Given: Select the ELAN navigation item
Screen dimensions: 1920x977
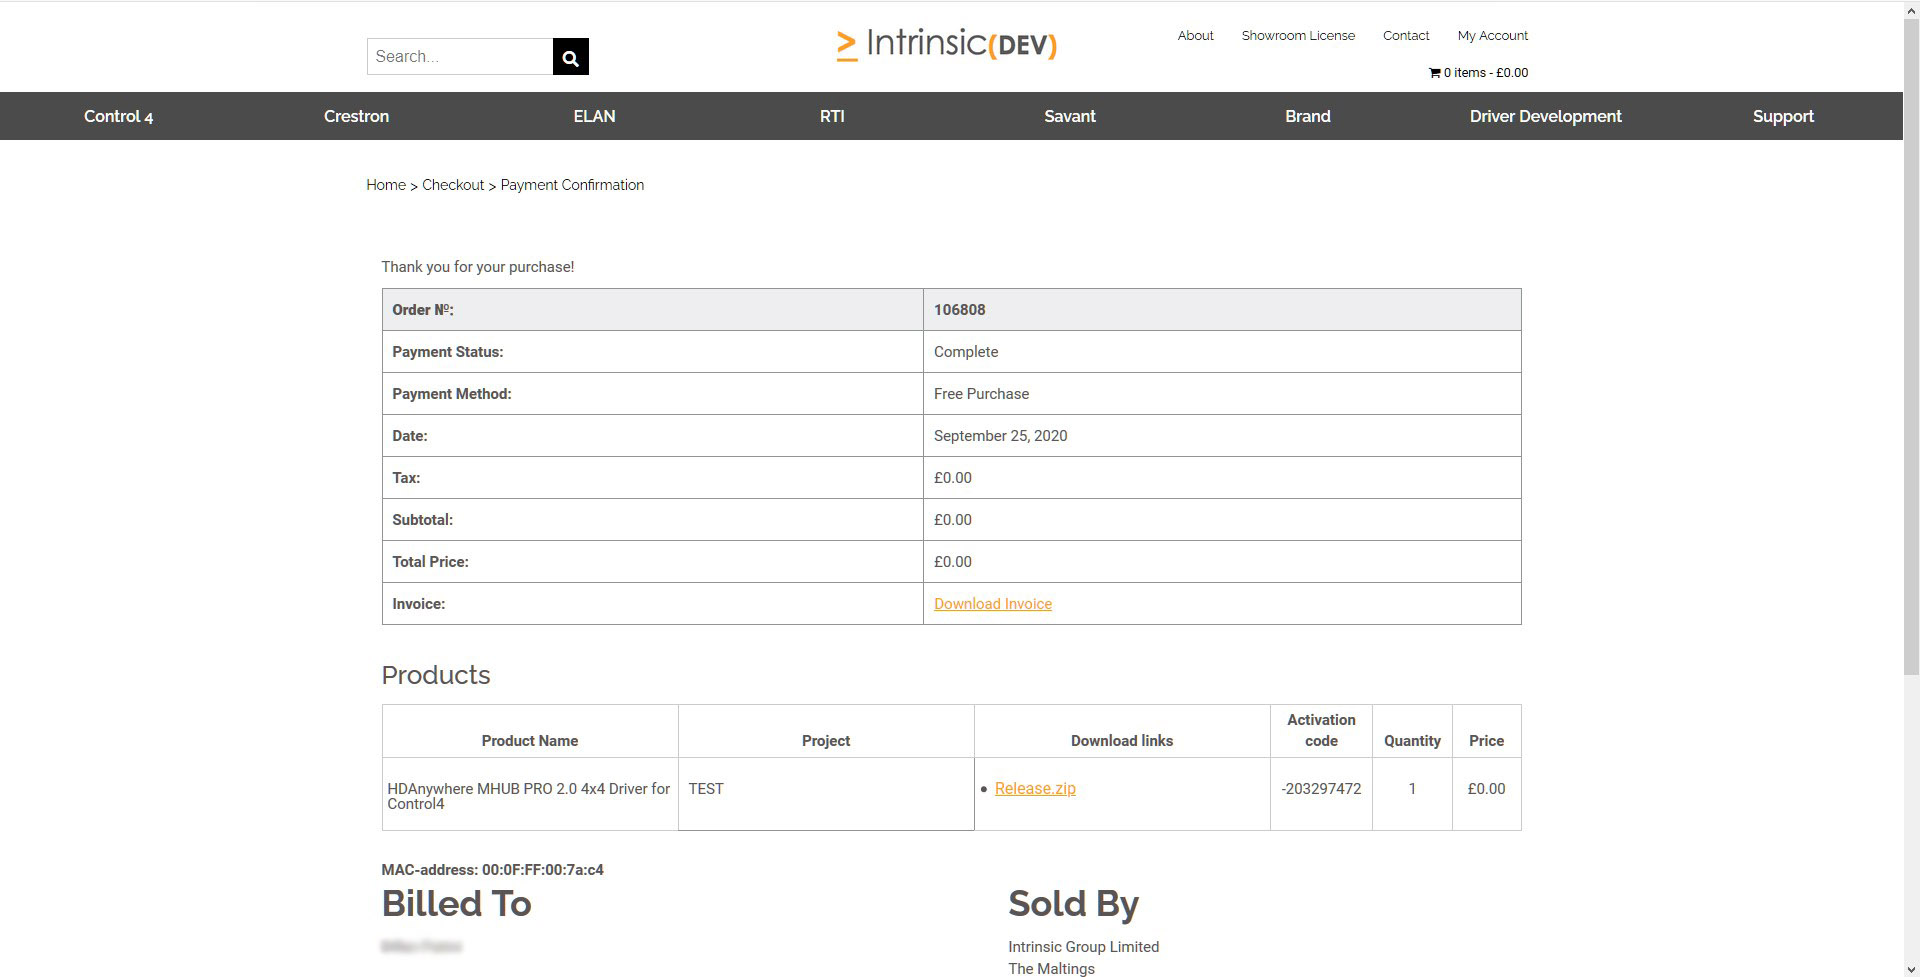Looking at the screenshot, I should click(x=594, y=116).
